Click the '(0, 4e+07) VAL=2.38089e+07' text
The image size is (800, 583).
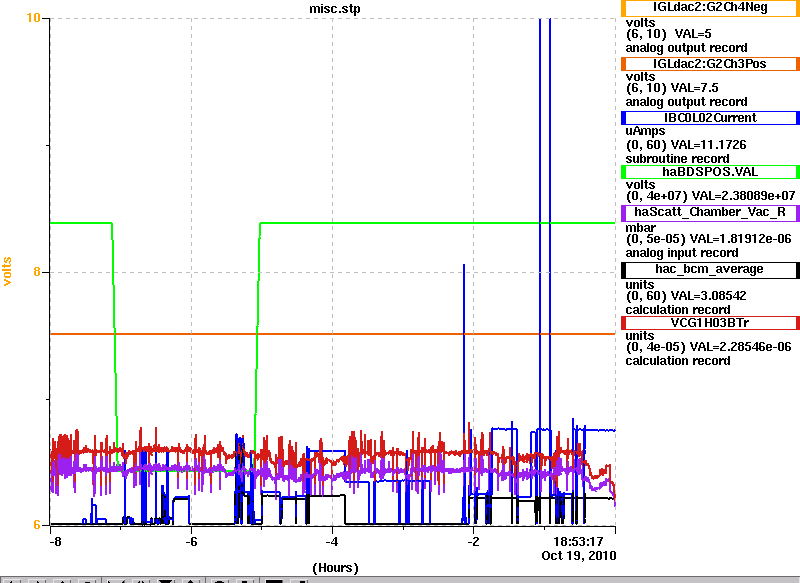(x=710, y=196)
